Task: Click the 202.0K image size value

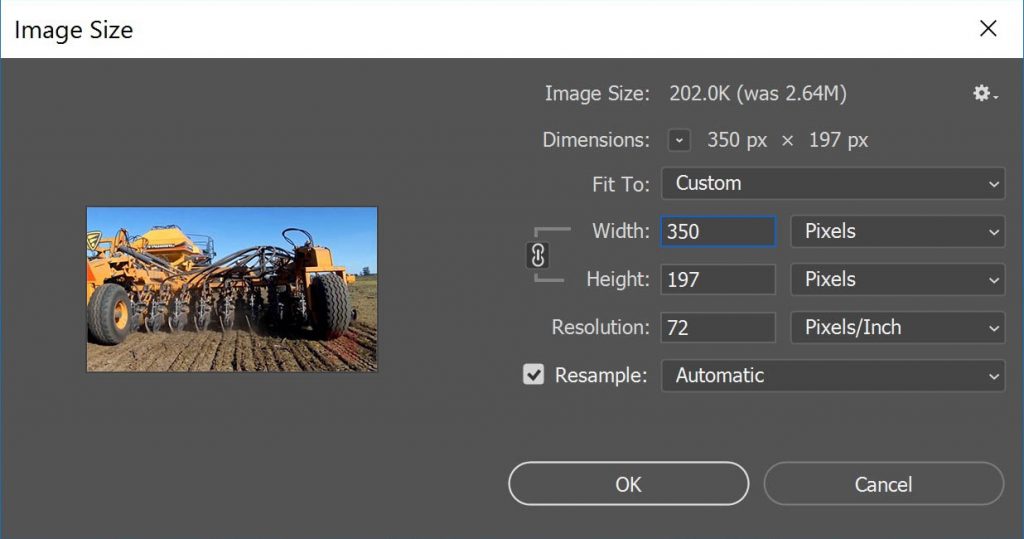Action: coord(699,93)
